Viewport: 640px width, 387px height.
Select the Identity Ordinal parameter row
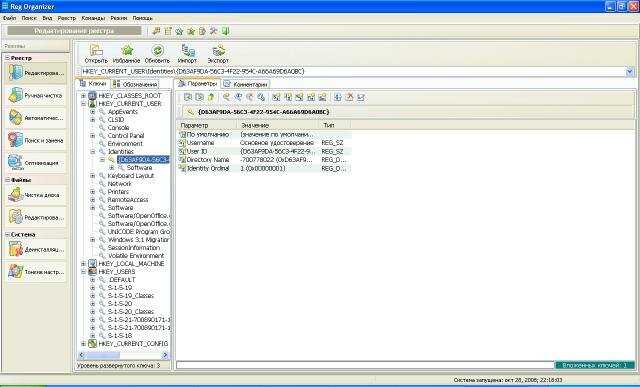pos(264,168)
